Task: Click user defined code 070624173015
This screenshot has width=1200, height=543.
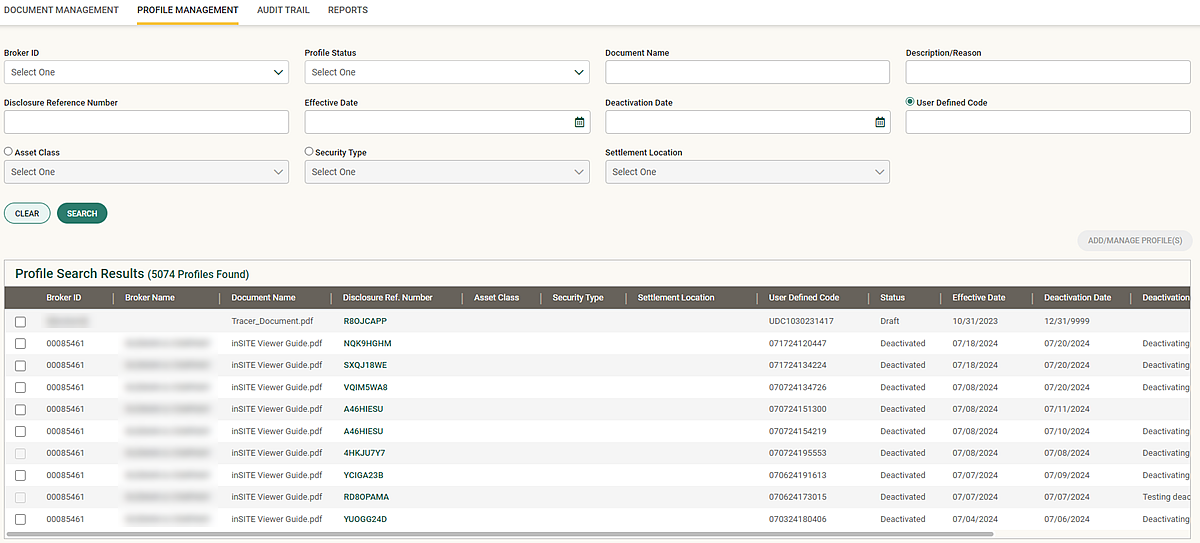Action: pos(798,498)
